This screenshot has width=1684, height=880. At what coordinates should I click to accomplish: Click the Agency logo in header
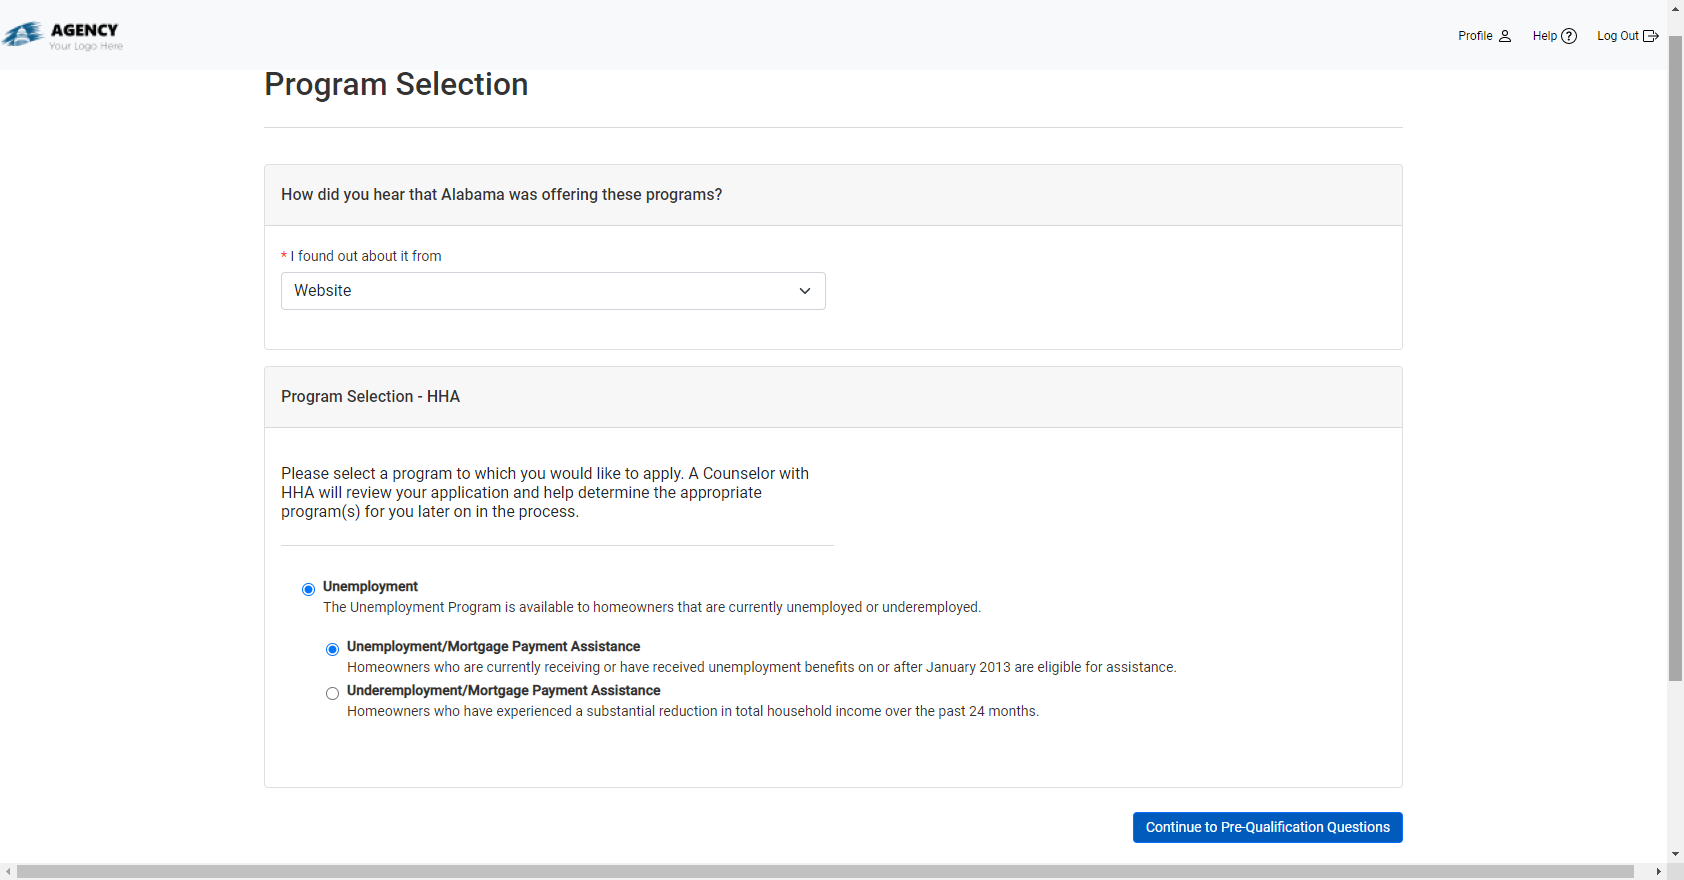click(x=62, y=36)
